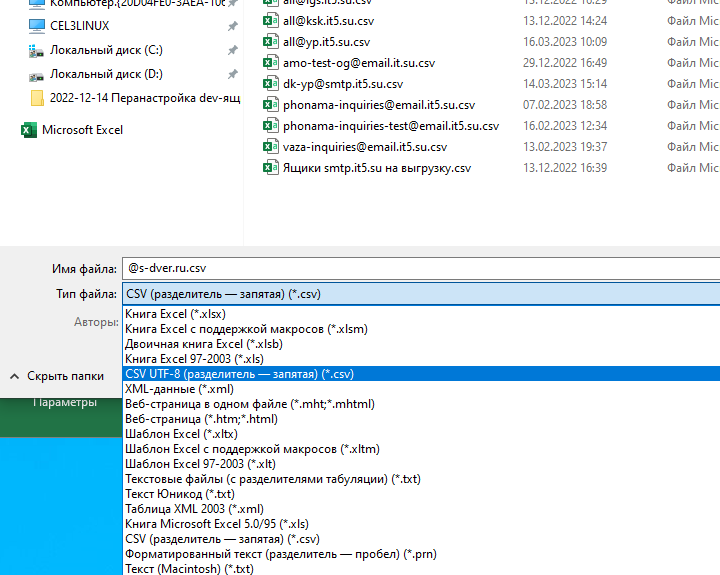This screenshot has height=575, width=720.
Task: Select Microsoft Excel in the navigation tree
Action: (x=82, y=130)
